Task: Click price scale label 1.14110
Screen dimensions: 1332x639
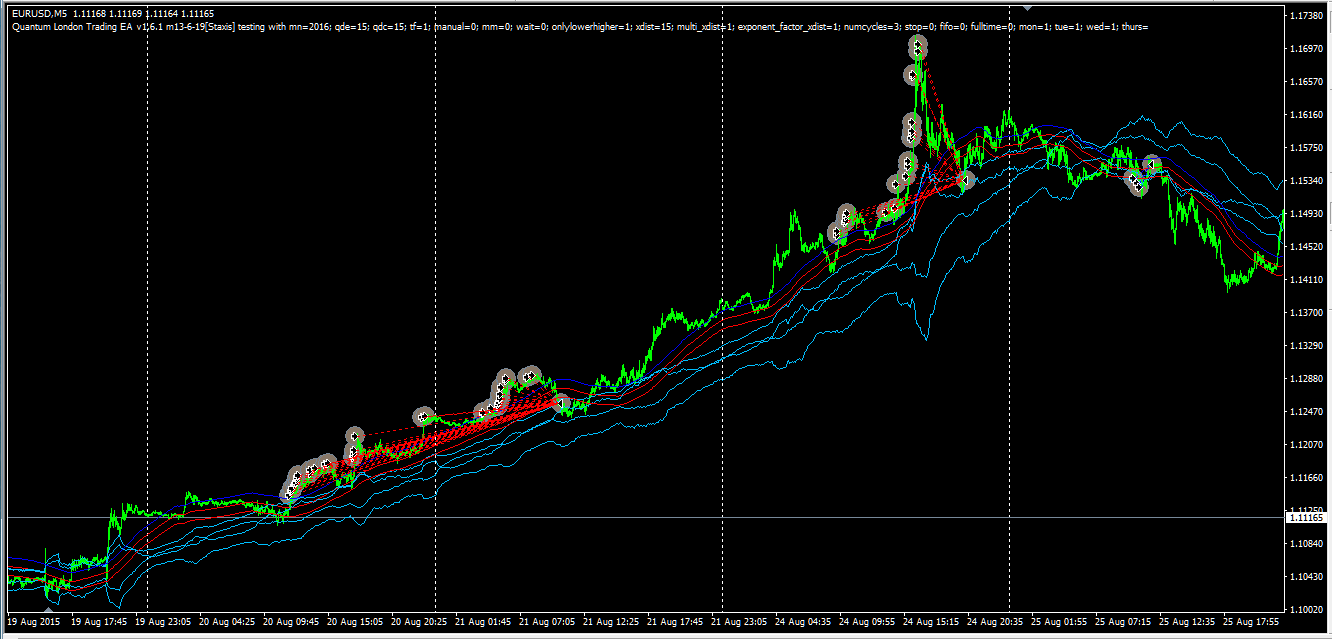Action: pyautogui.click(x=1306, y=281)
